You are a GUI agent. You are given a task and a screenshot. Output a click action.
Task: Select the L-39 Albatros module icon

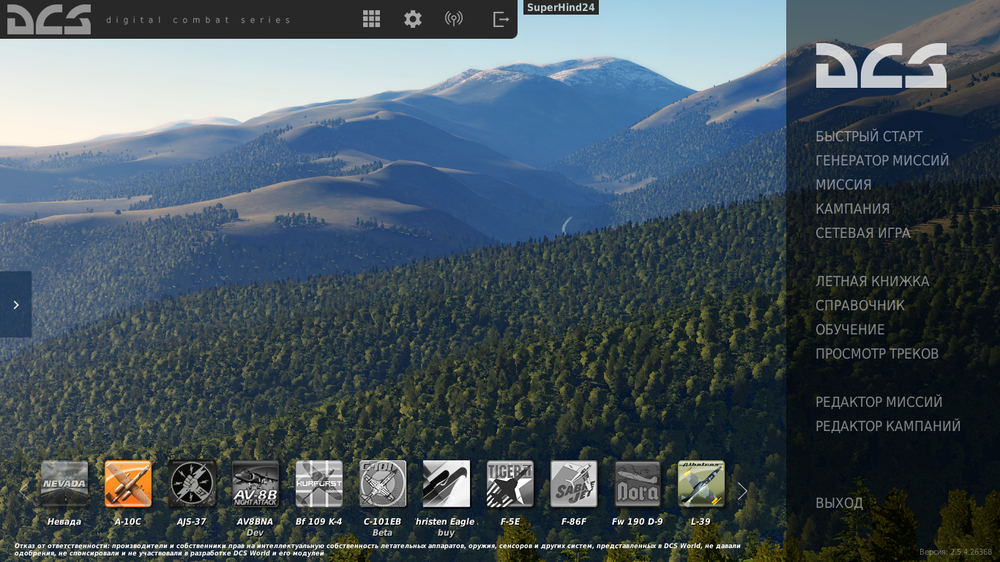click(701, 484)
